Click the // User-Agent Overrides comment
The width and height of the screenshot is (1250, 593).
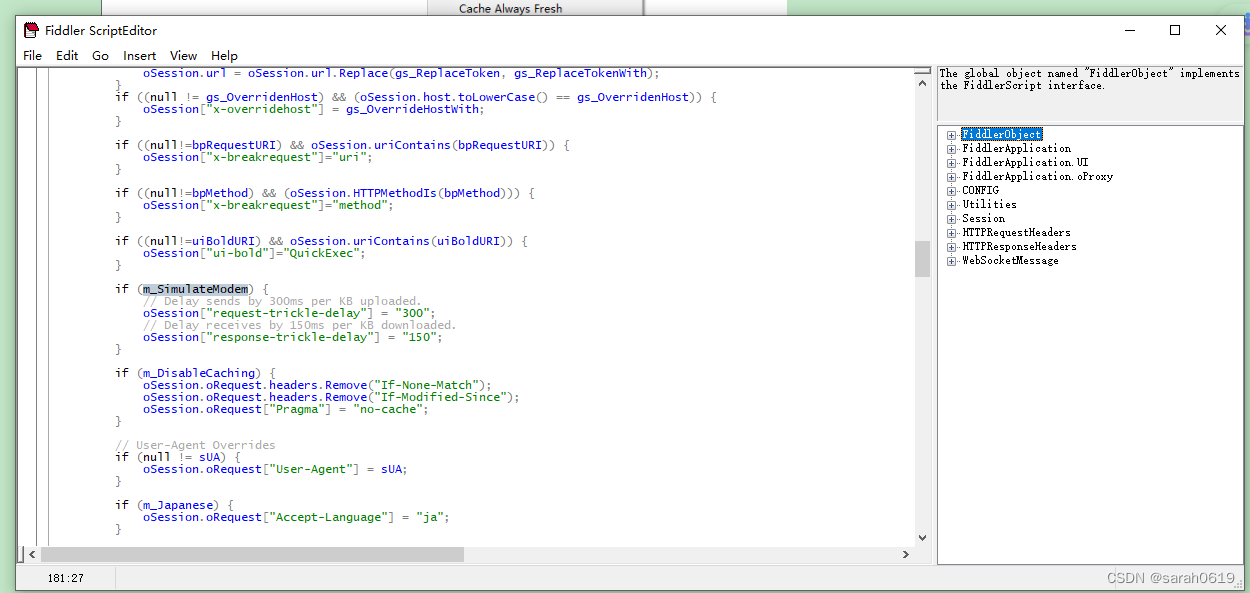195,445
